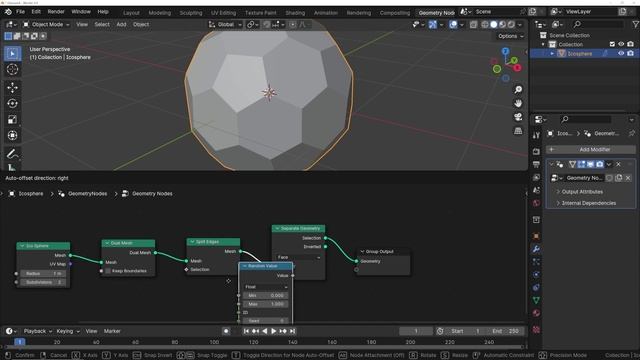Open Global transform orientation dropdown
This screenshot has height=360, width=640.
pyautogui.click(x=225, y=24)
